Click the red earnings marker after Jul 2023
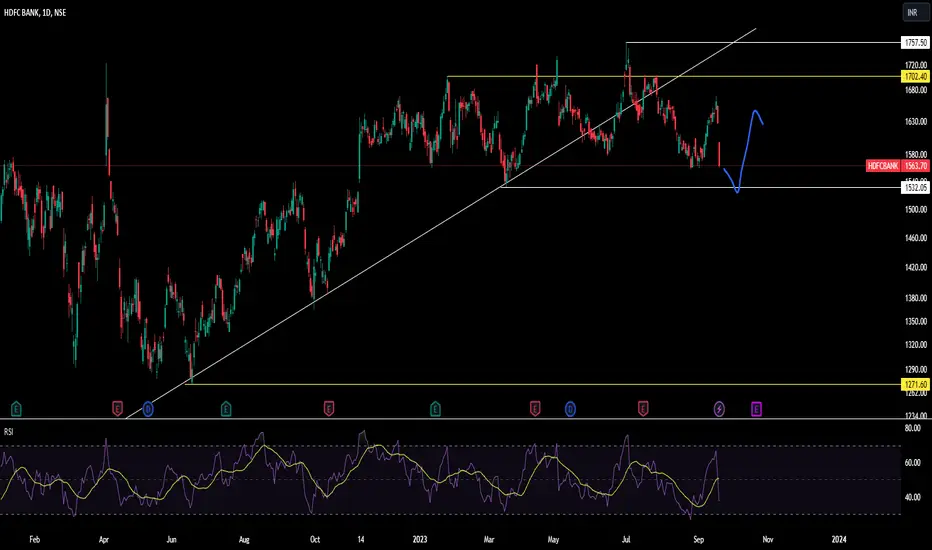Image resolution: width=932 pixels, height=550 pixels. [x=643, y=408]
